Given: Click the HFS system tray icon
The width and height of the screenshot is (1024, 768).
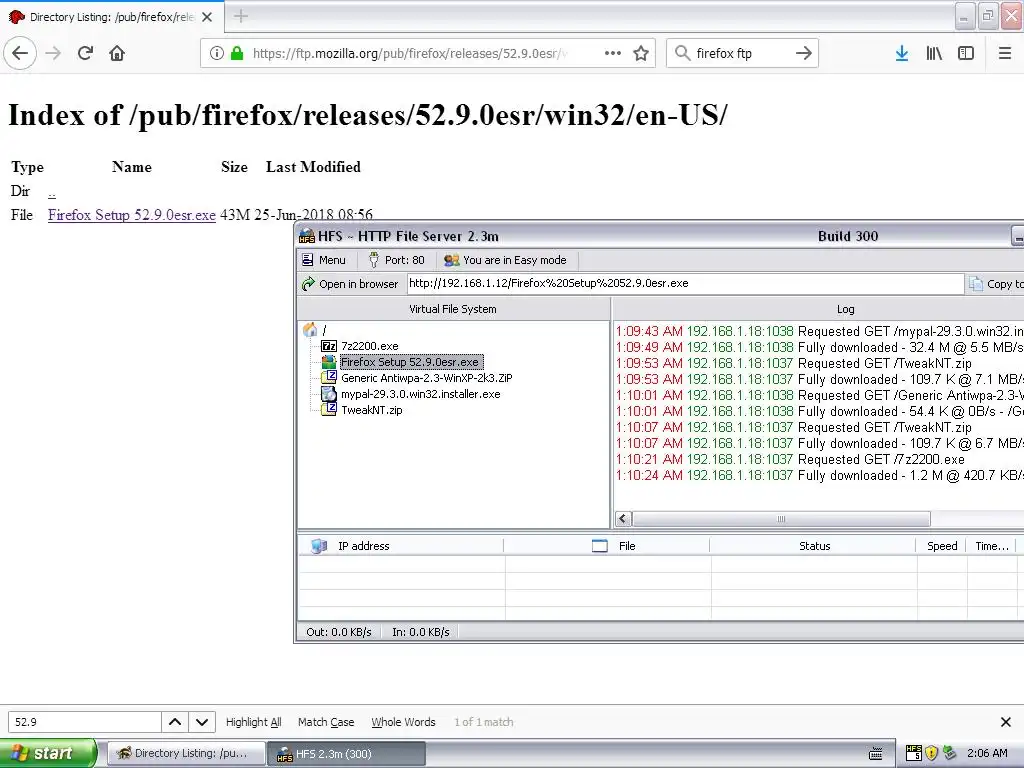Looking at the screenshot, I should tap(914, 753).
